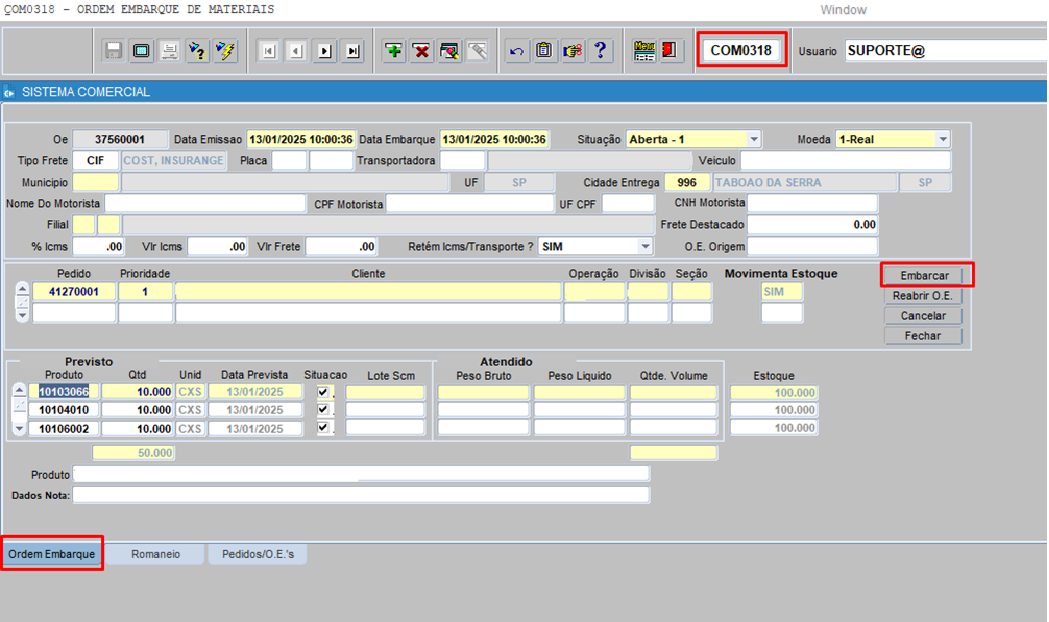Click the CNH Motorista field
1049x622 pixels.
(x=812, y=203)
